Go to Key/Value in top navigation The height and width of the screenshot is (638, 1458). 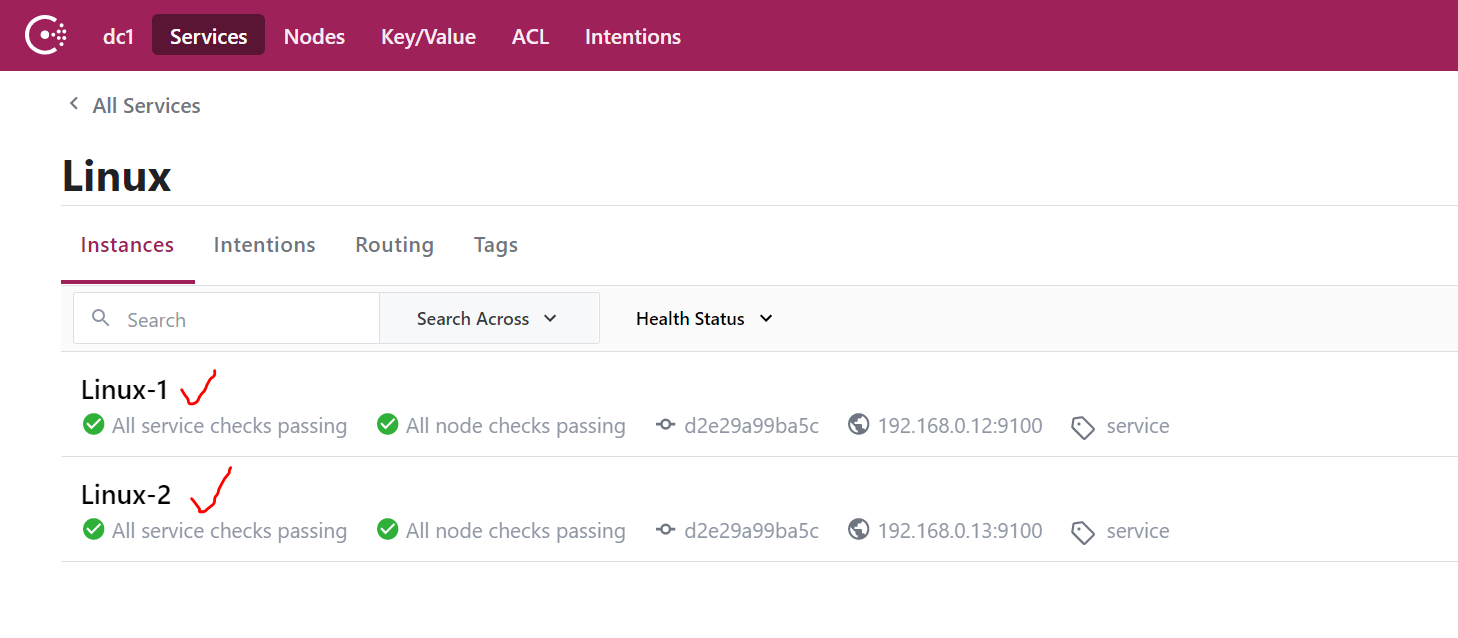click(x=428, y=36)
